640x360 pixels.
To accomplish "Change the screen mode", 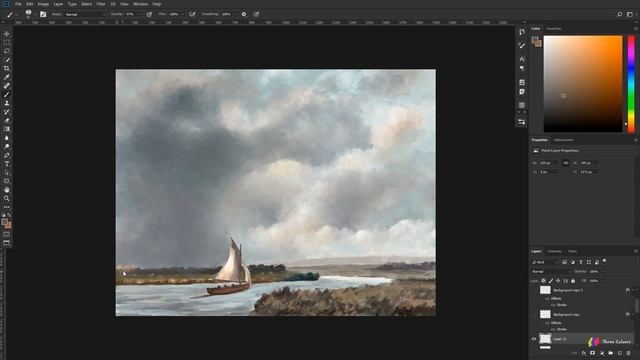I will [x=7, y=242].
